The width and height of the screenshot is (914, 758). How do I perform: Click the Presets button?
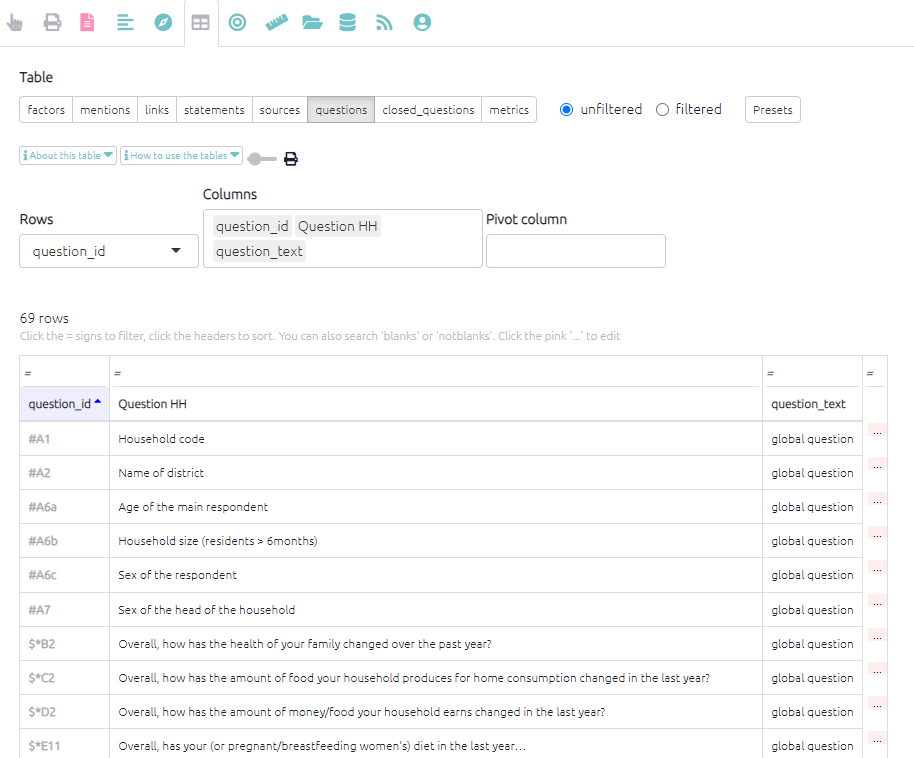[772, 110]
